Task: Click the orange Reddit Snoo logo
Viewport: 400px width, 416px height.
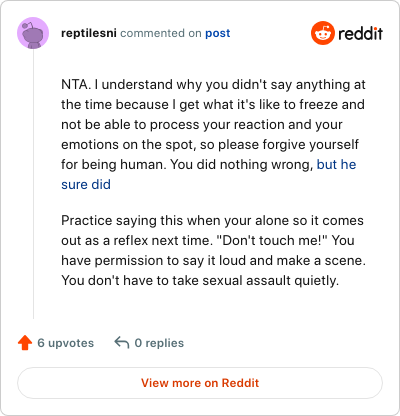Action: (322, 33)
